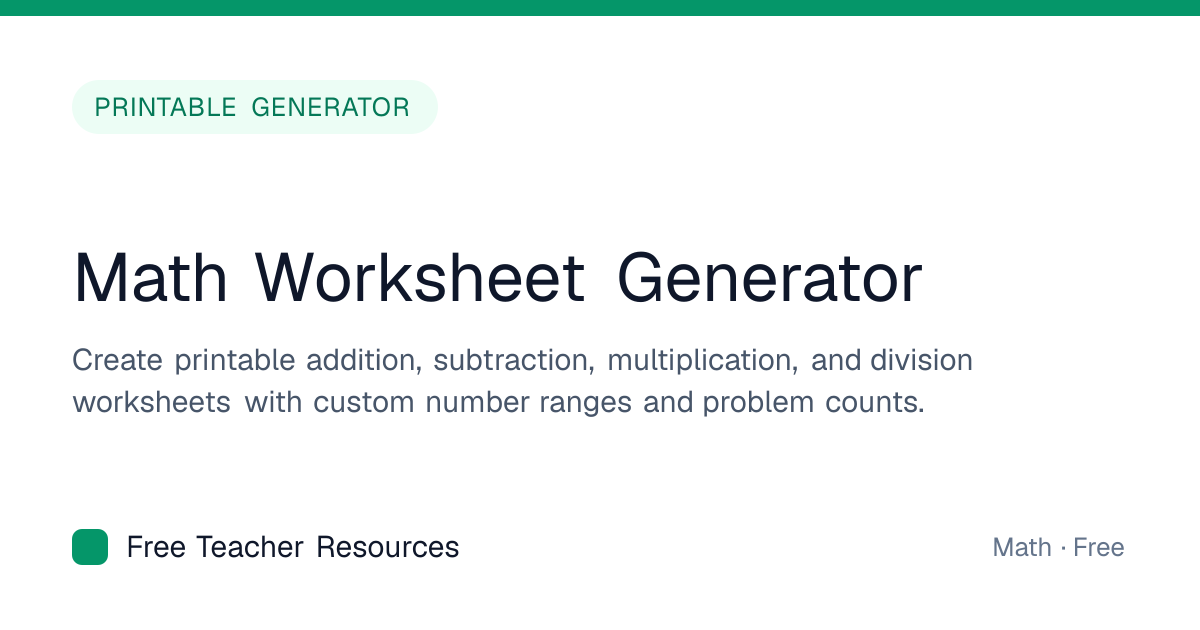Click the Free Teacher Resources label
Screen dimensions: 1200x630
click(x=293, y=547)
